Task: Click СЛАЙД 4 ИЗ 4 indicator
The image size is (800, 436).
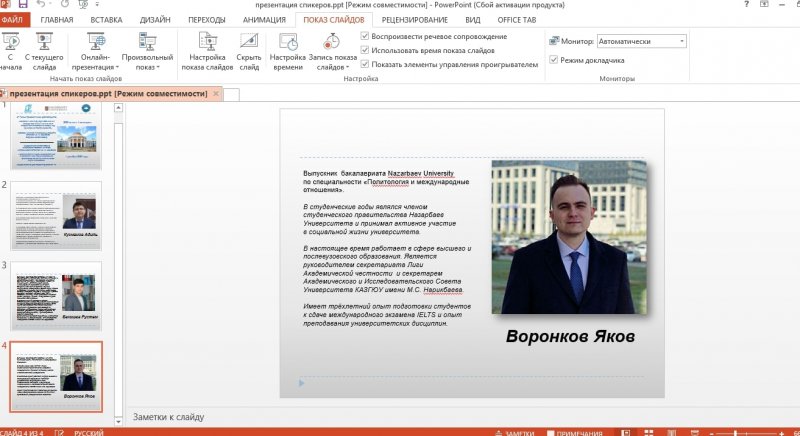Action: (x=21, y=433)
